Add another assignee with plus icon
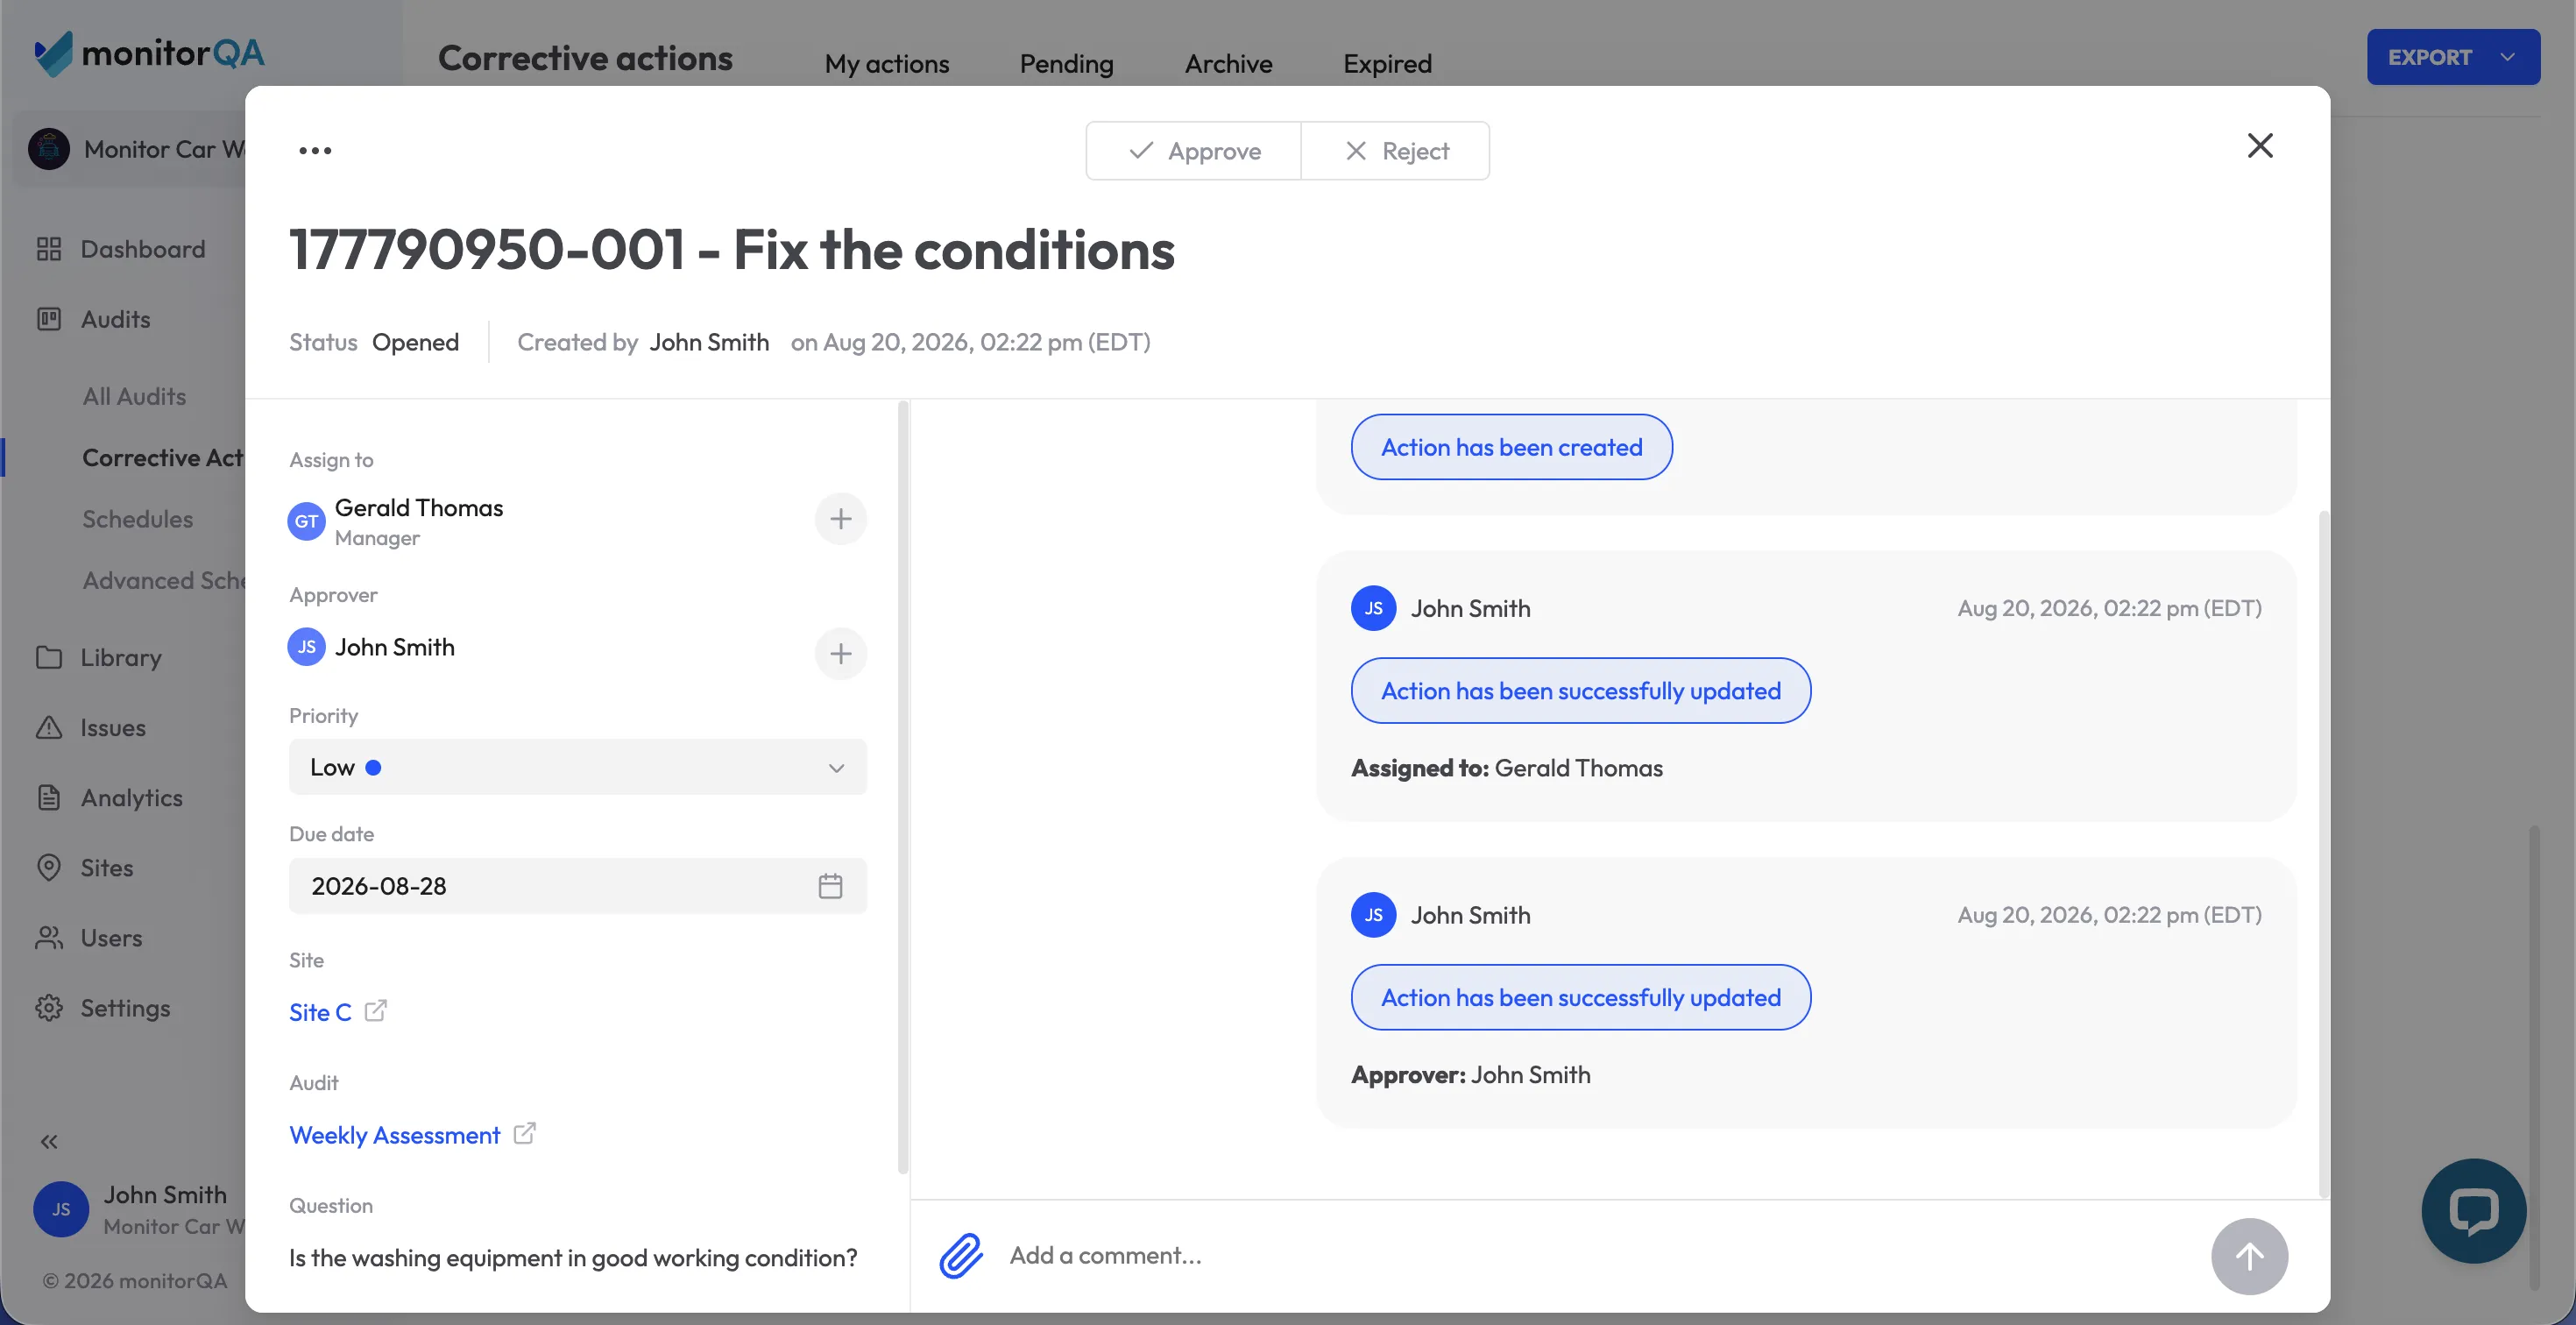2576x1325 pixels. [841, 519]
